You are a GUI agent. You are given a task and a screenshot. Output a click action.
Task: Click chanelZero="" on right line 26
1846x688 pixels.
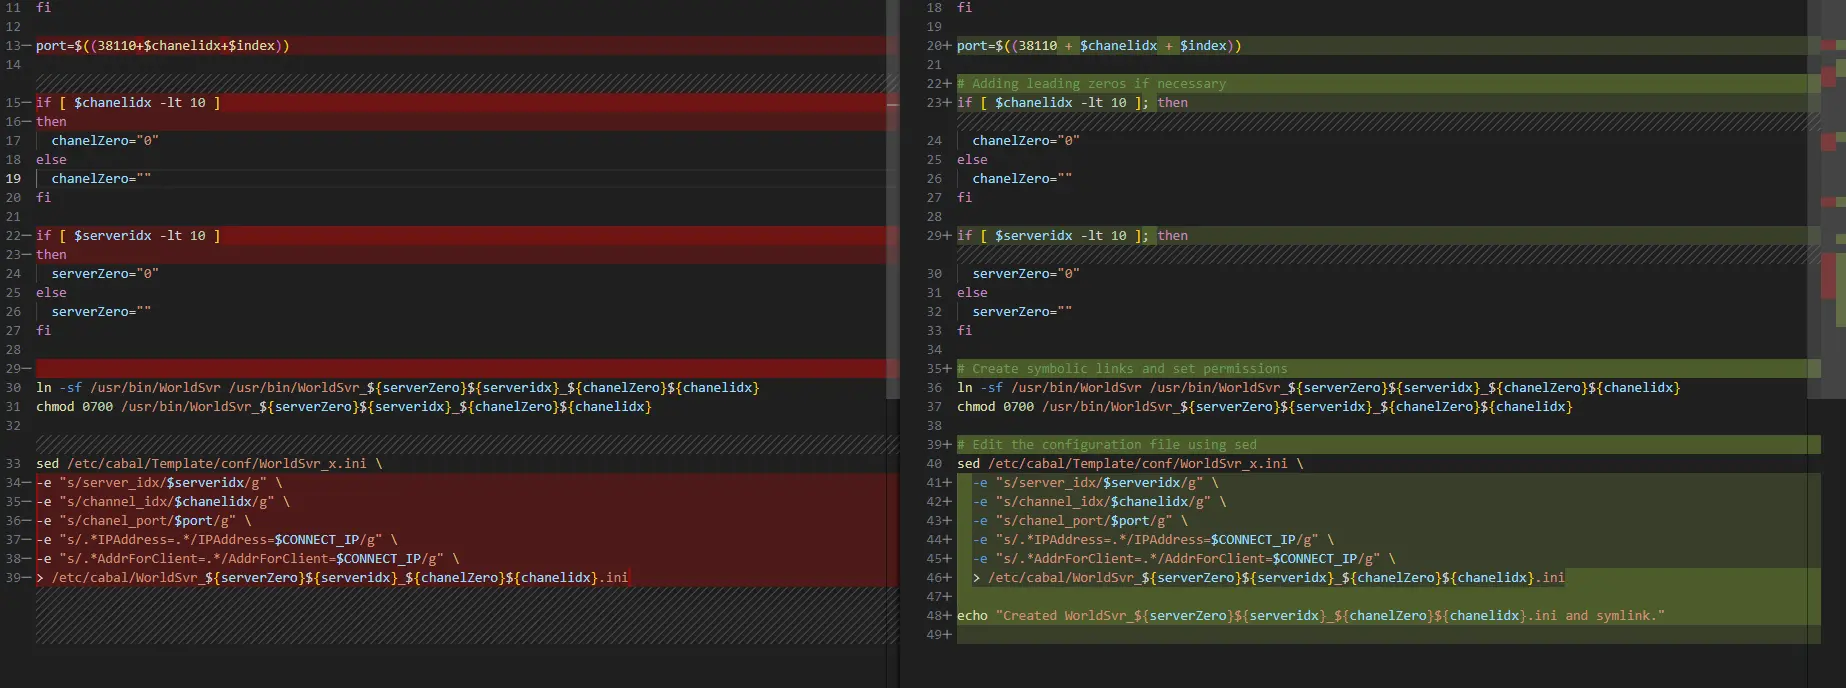point(1022,178)
